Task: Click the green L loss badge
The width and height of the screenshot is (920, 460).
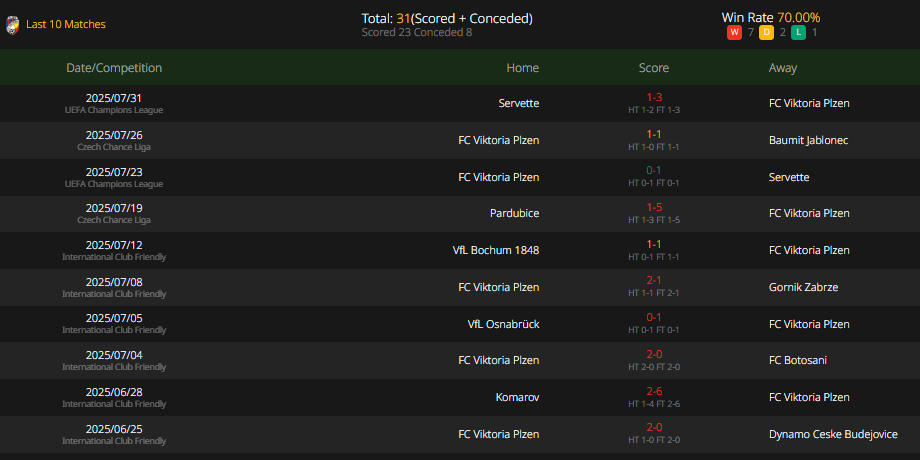Action: (x=798, y=32)
